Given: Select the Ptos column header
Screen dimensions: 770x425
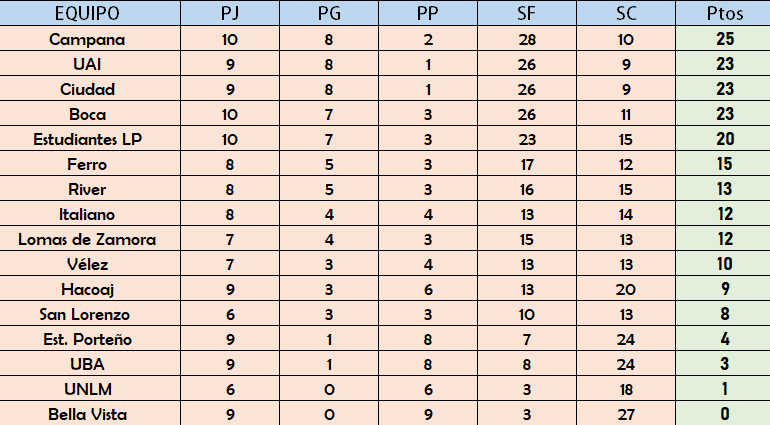Looking at the screenshot, I should 723,13.
